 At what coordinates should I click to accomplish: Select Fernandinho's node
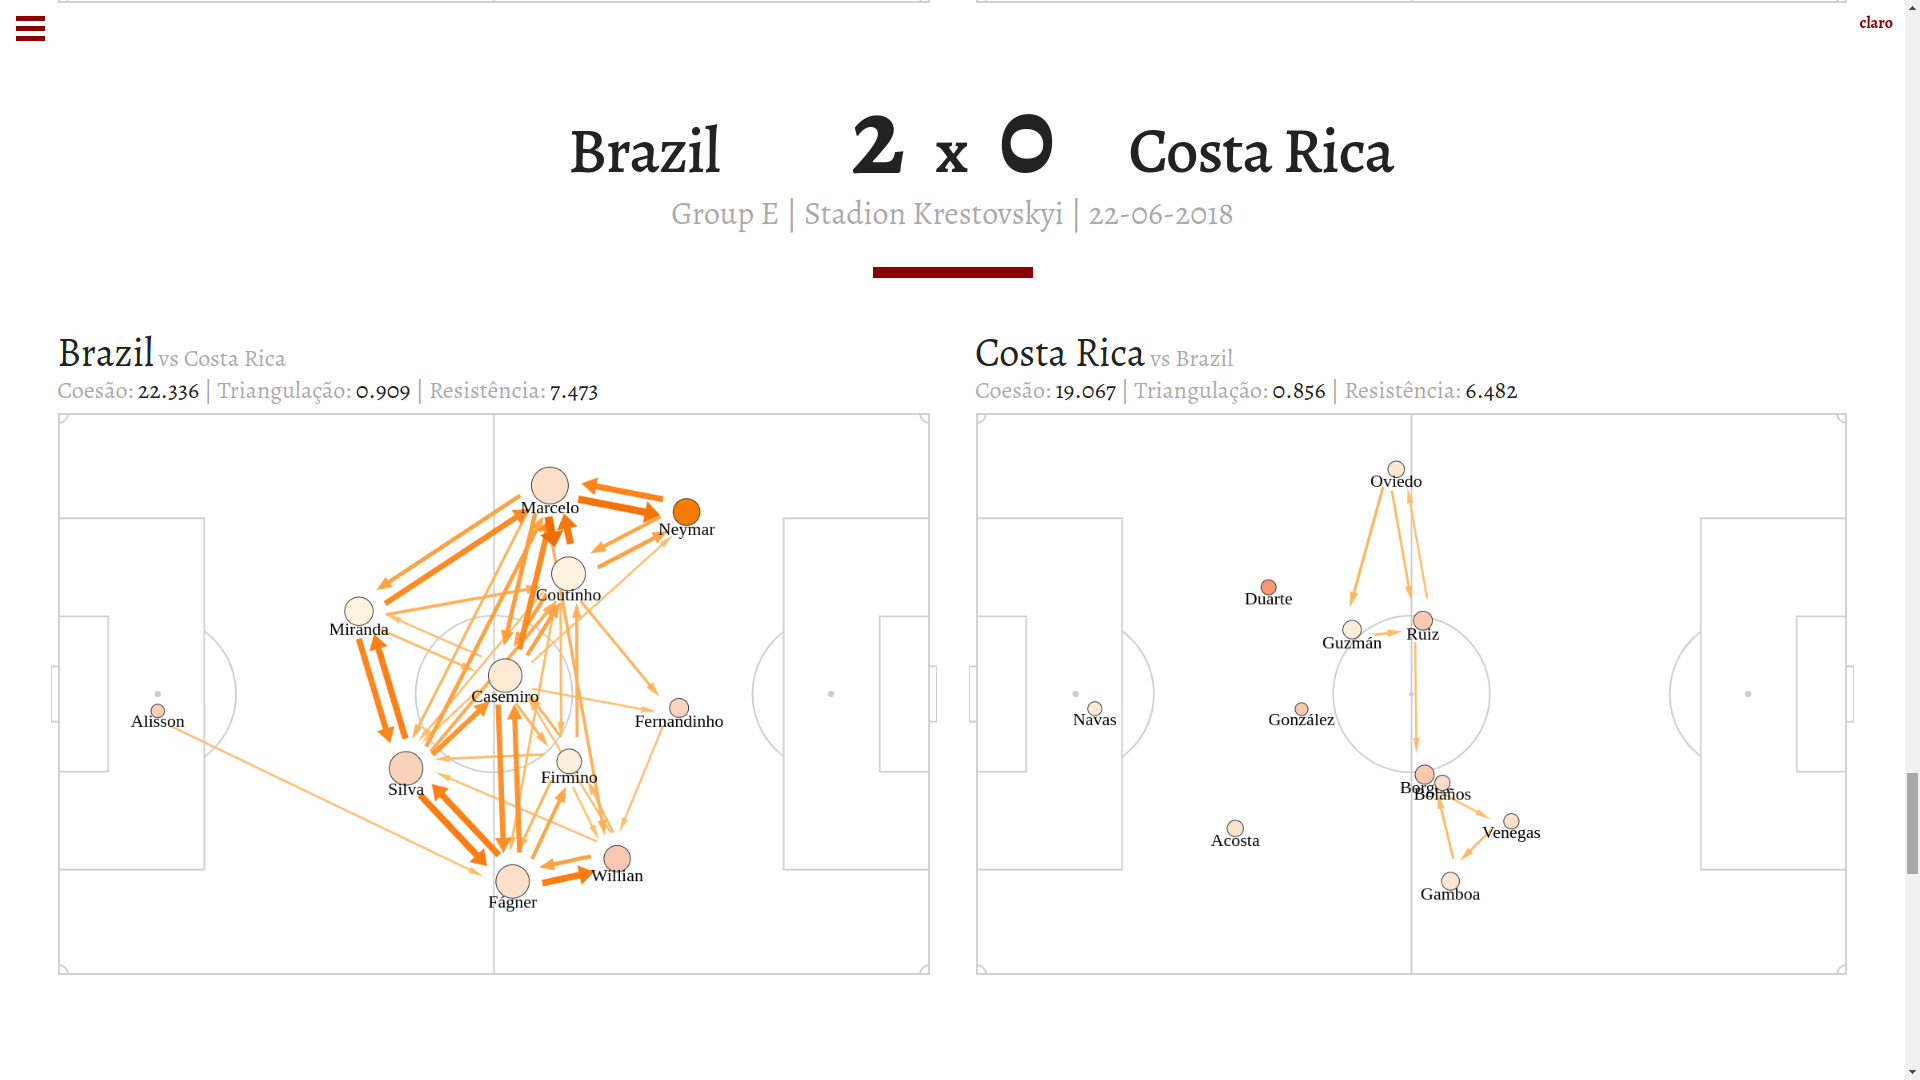pyautogui.click(x=679, y=708)
